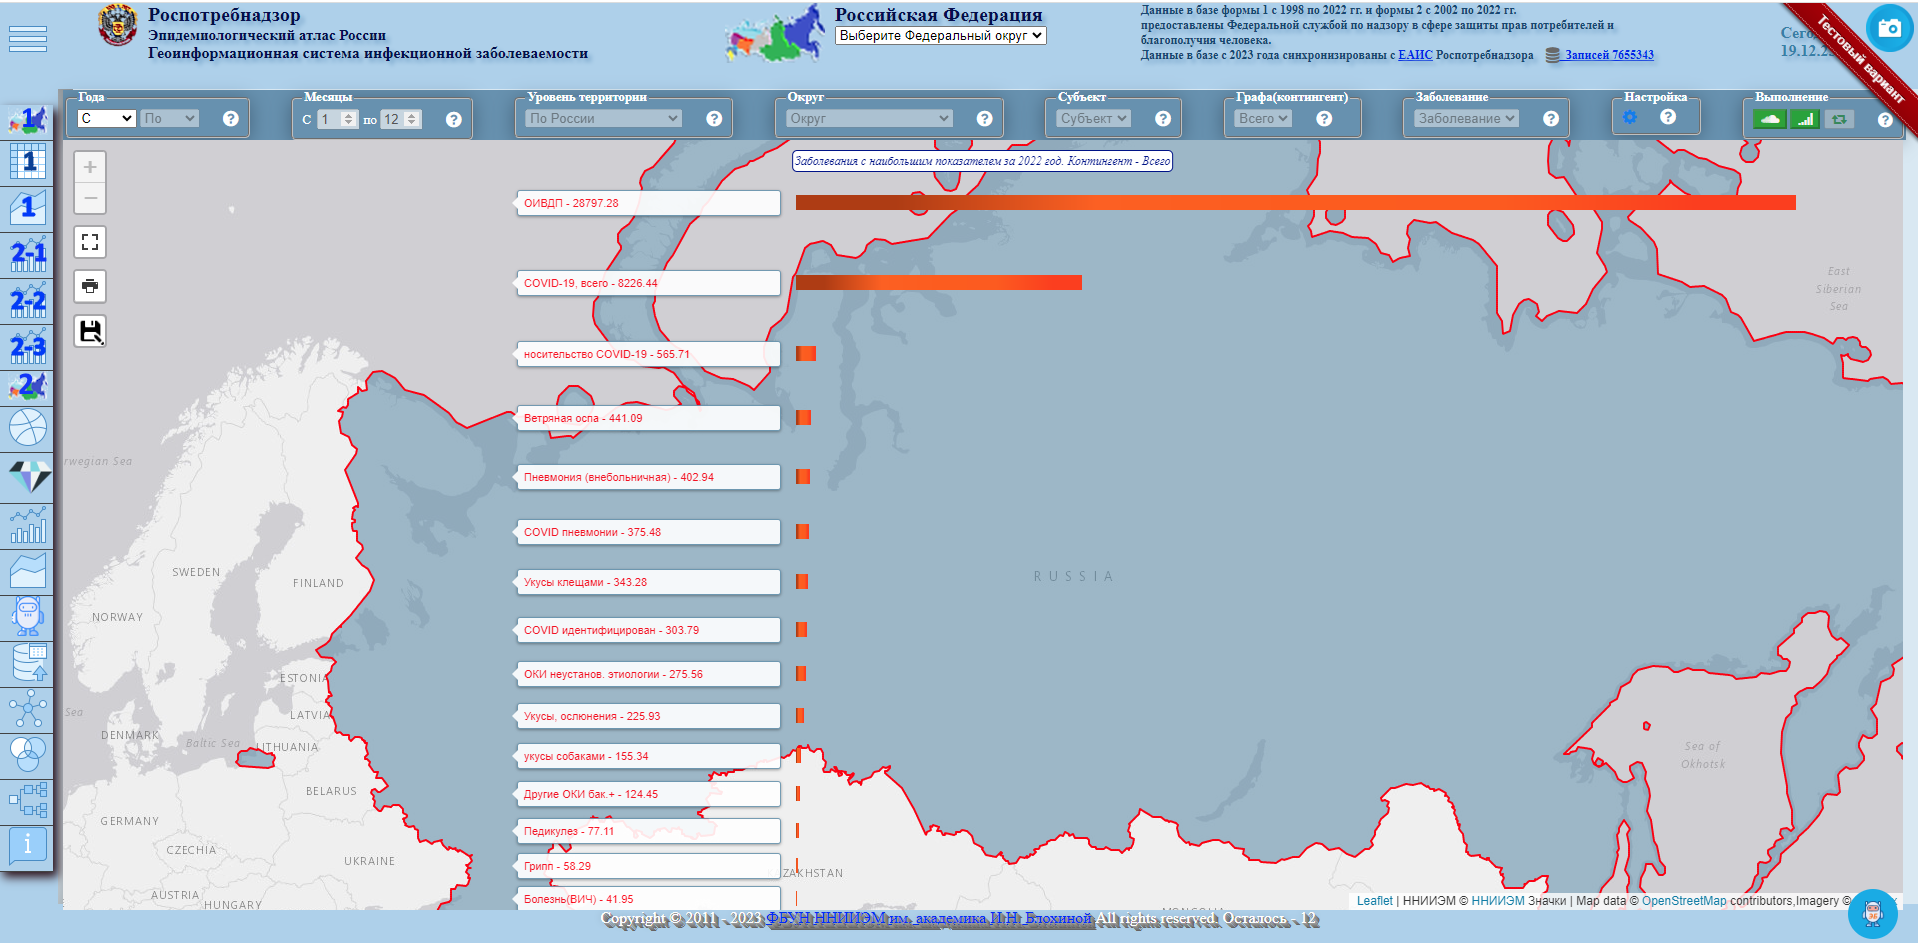
Task: Open the hamburger menu at top left
Action: tap(28, 39)
